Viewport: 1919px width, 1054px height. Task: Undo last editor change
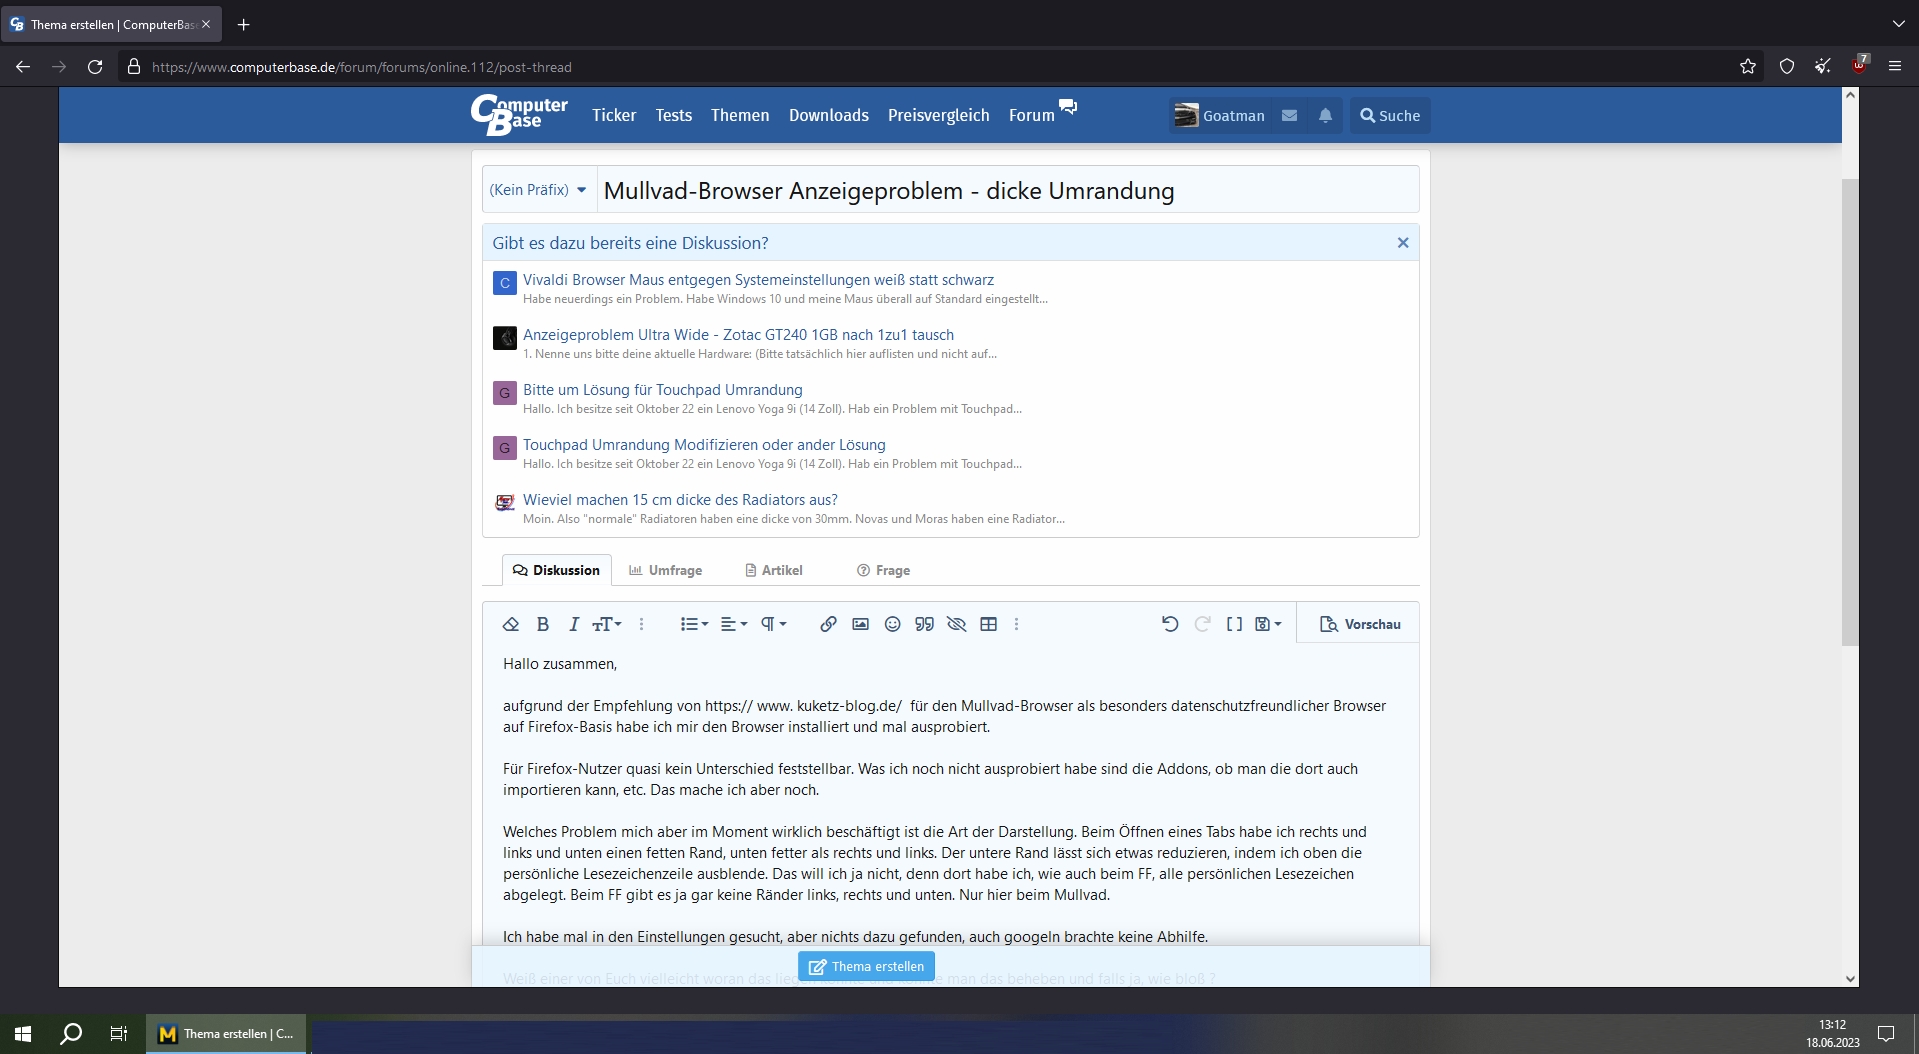(x=1170, y=624)
